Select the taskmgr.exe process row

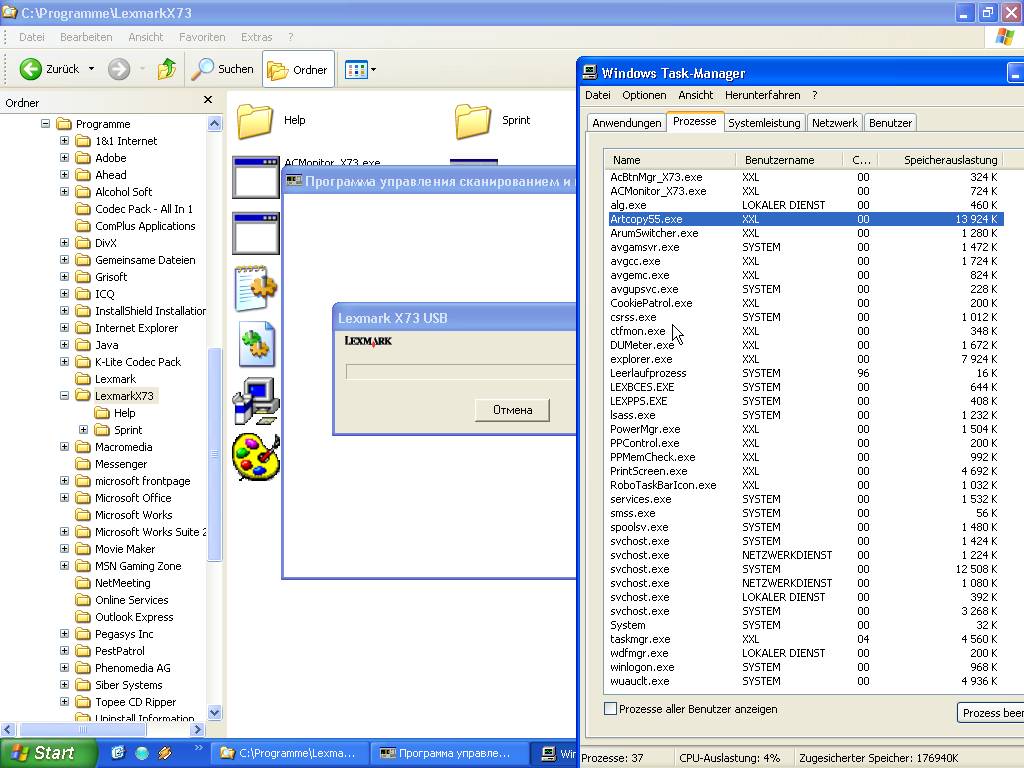pos(804,639)
